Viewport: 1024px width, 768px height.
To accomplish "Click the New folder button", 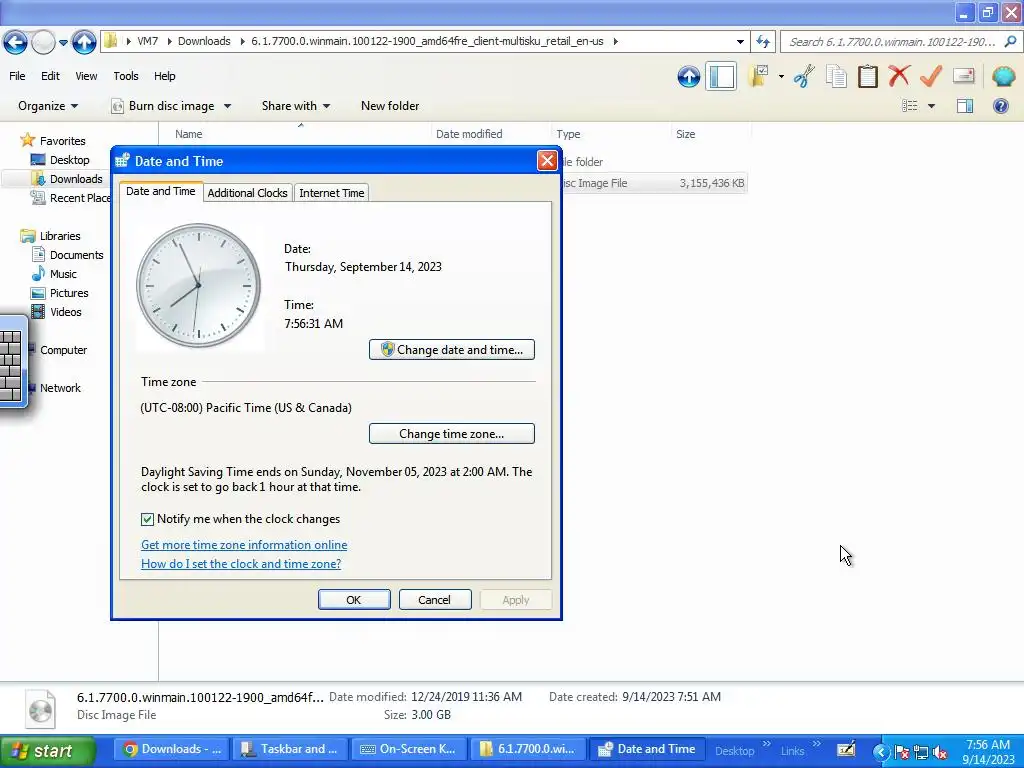I will point(390,106).
